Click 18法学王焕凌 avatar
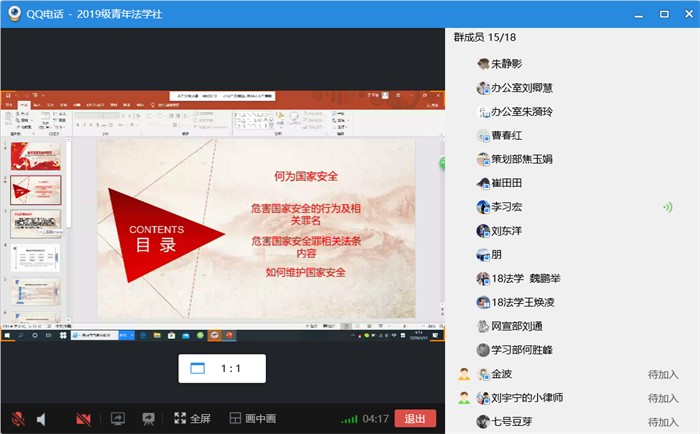 pos(483,302)
